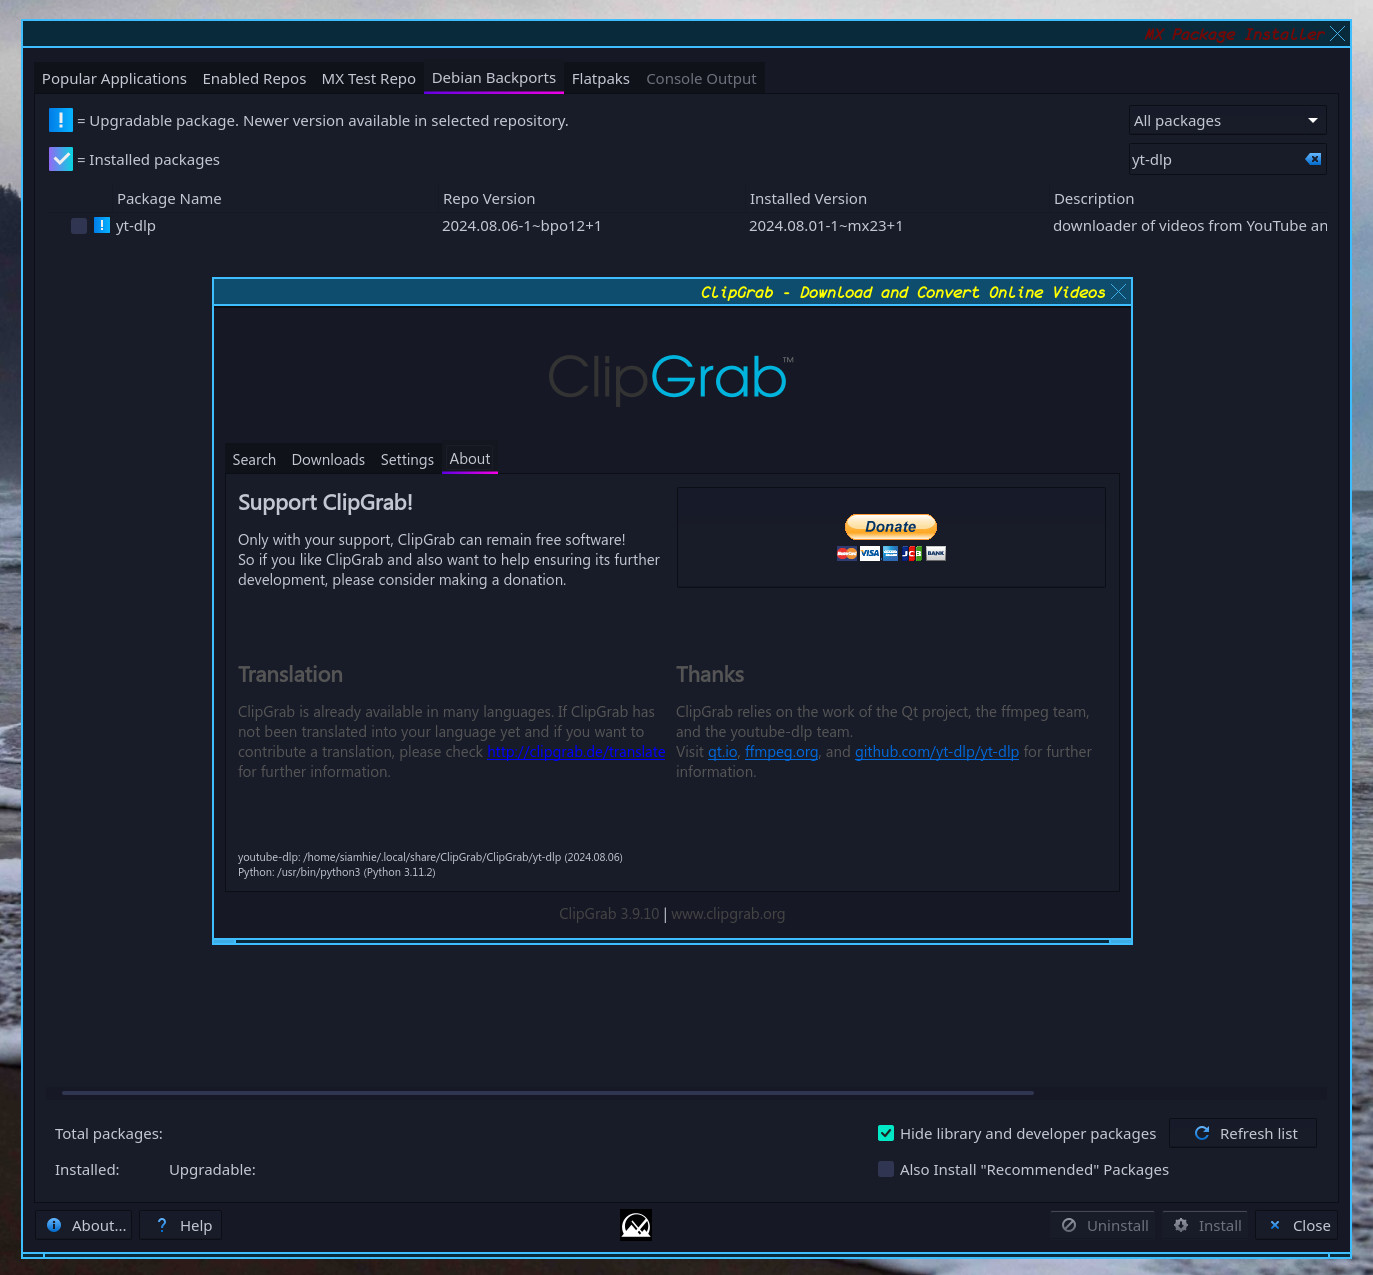Select repo version 2024.08.06-1~bpo12+1

point(522,226)
